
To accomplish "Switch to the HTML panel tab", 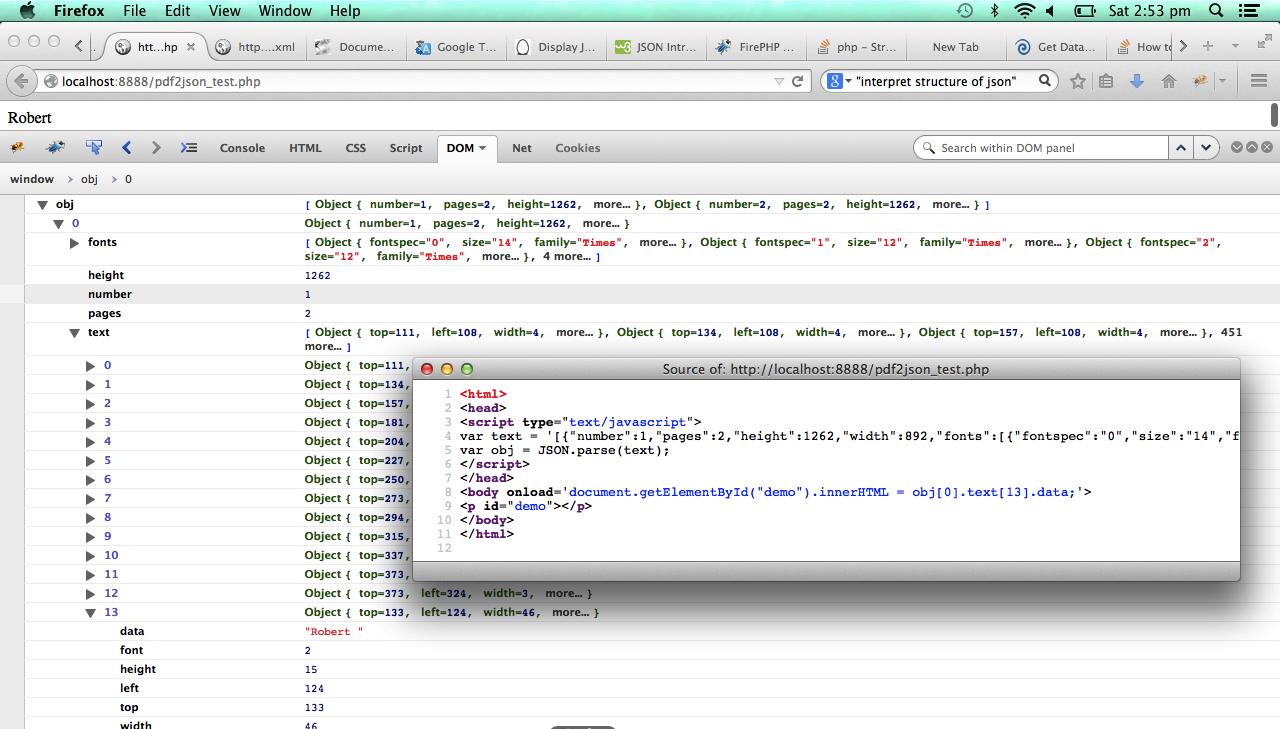I will (x=305, y=148).
